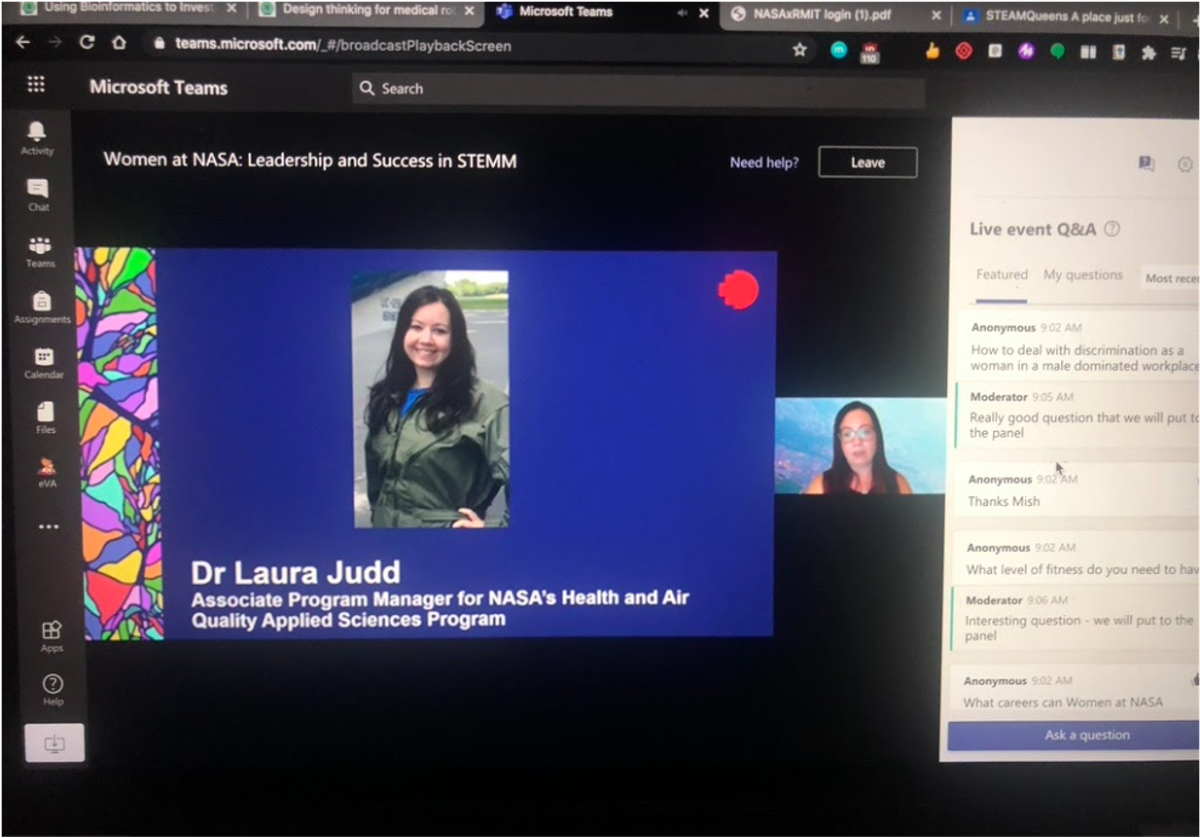The height and width of the screenshot is (838, 1200).
Task: Open Assignments from the sidebar
Action: click(42, 307)
